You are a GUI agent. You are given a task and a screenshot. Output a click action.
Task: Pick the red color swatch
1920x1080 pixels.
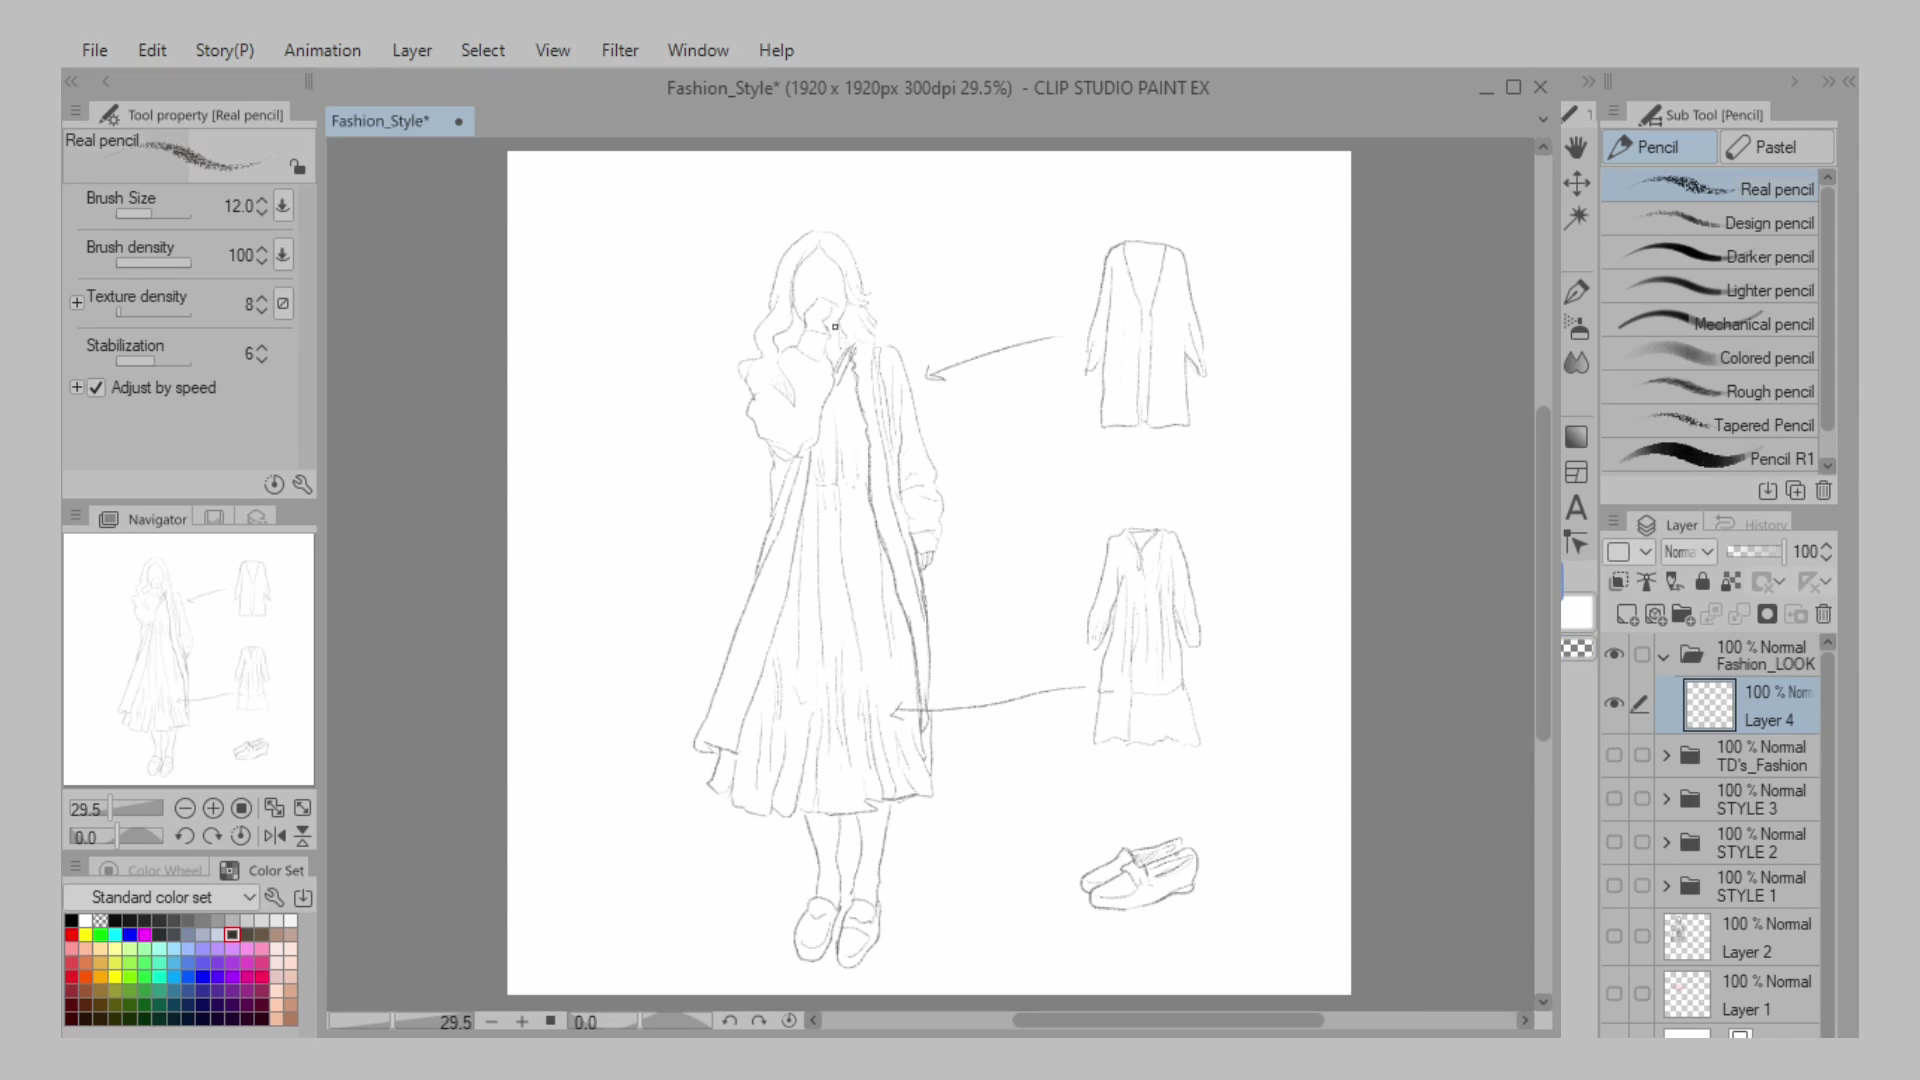point(70,934)
